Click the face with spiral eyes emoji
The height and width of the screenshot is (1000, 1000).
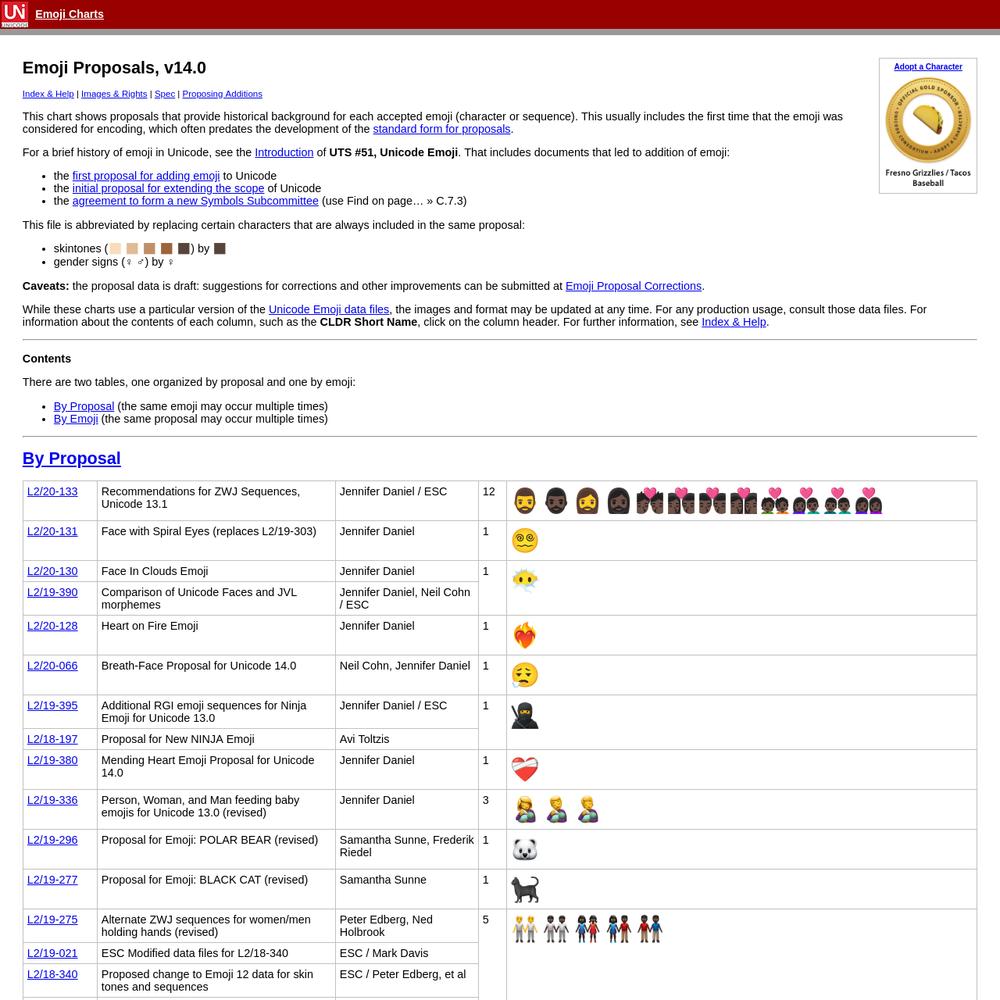(x=525, y=541)
